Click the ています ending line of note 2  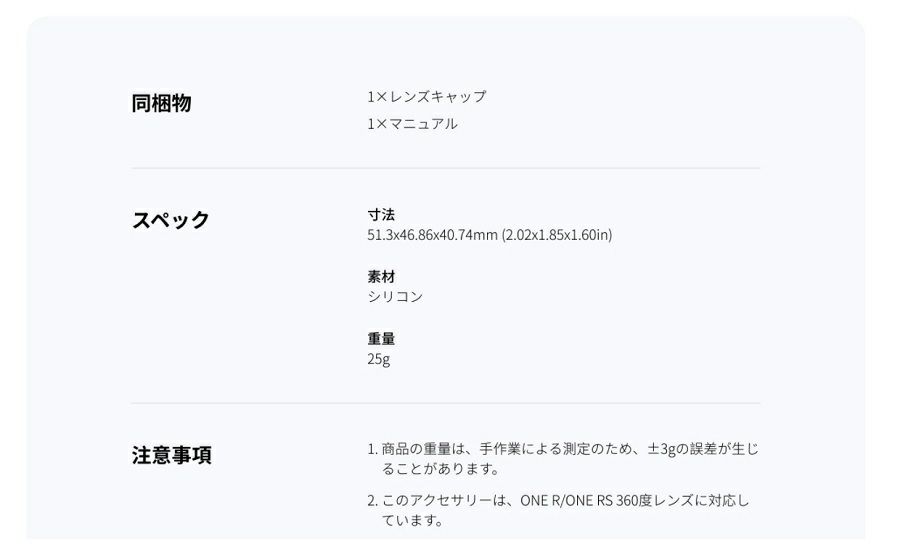click(x=412, y=521)
